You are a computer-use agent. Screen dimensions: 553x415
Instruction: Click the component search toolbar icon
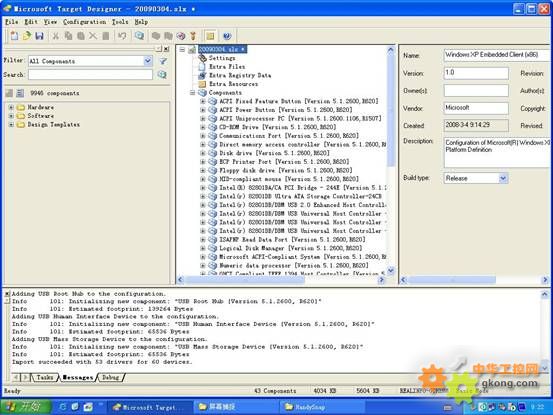[x=139, y=36]
